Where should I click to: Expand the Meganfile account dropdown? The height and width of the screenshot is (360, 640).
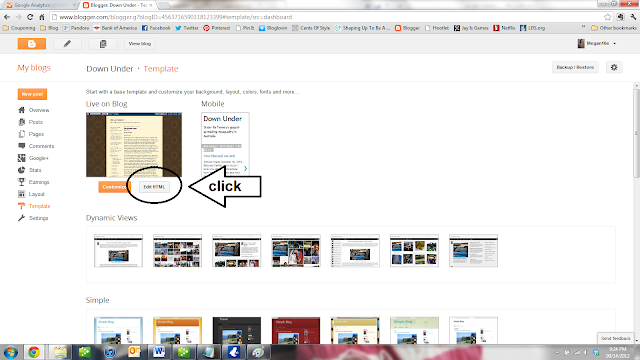pos(615,44)
